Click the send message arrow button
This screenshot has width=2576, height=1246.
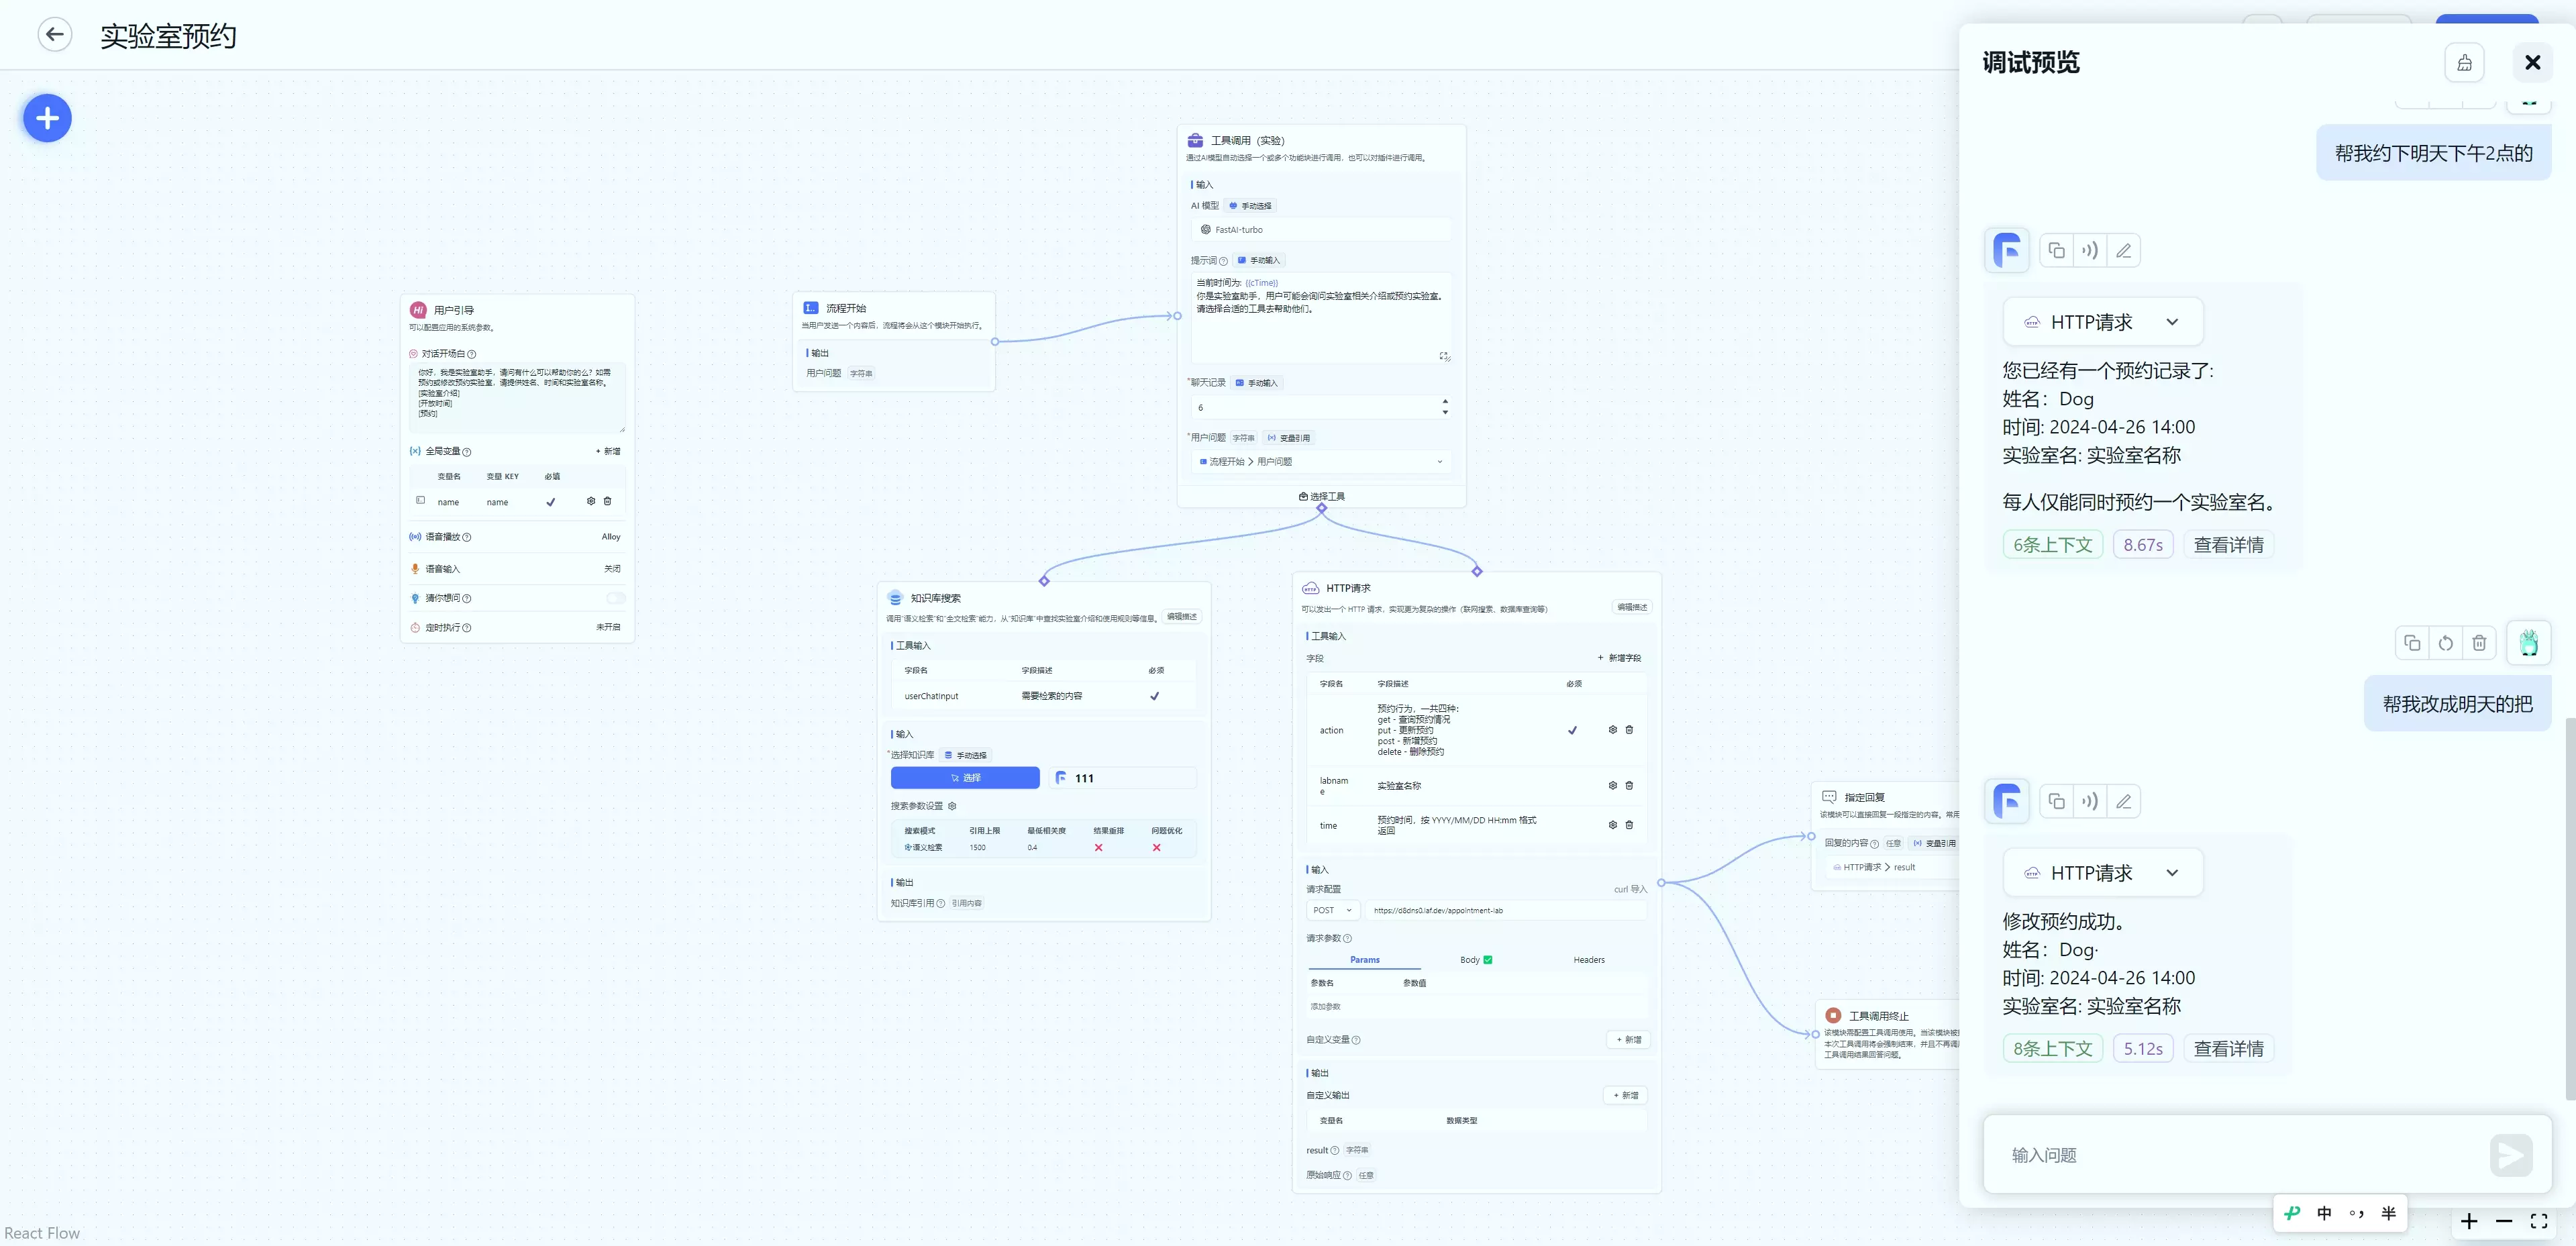click(x=2510, y=1155)
